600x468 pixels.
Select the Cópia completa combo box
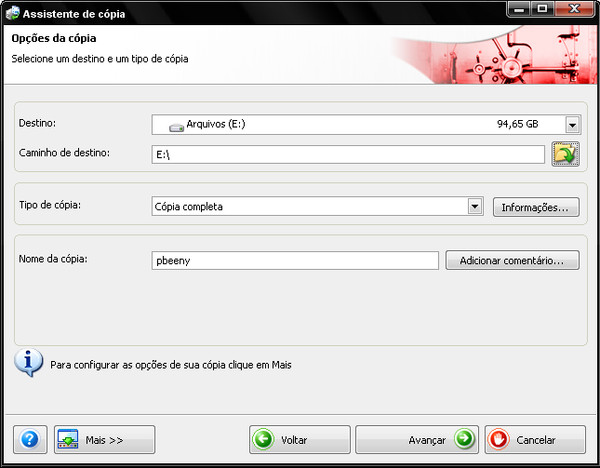(x=317, y=207)
